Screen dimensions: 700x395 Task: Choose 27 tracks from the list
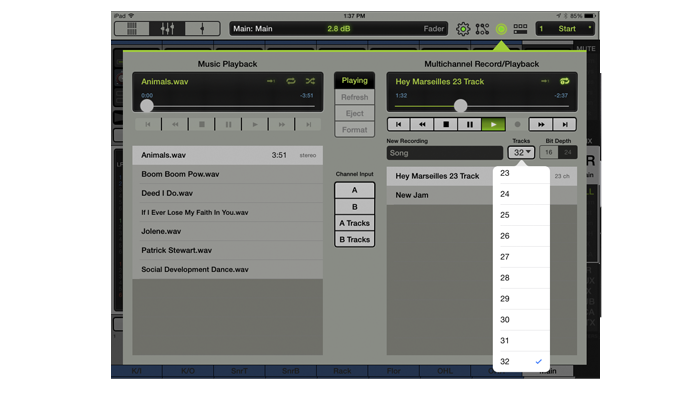(x=521, y=257)
